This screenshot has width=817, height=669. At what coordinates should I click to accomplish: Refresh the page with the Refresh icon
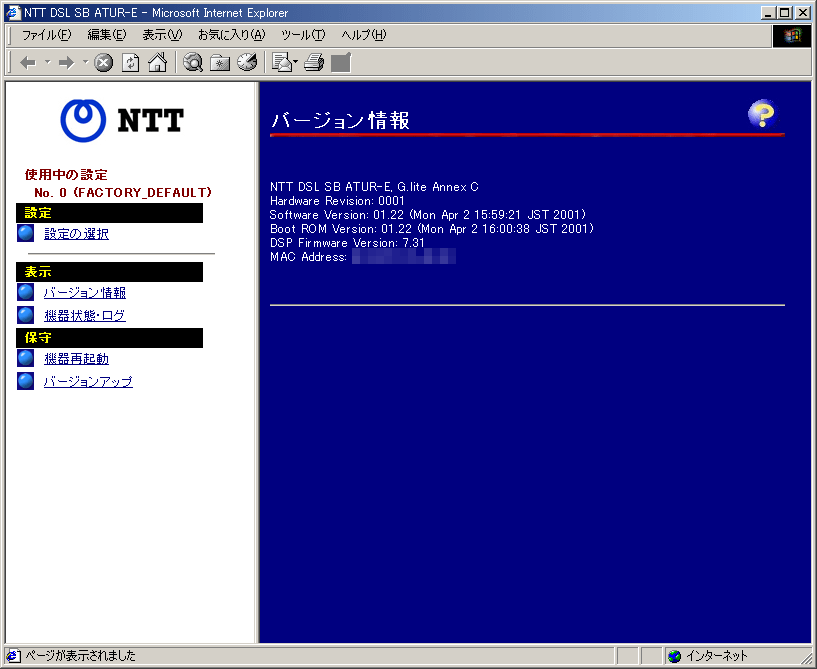click(x=130, y=63)
